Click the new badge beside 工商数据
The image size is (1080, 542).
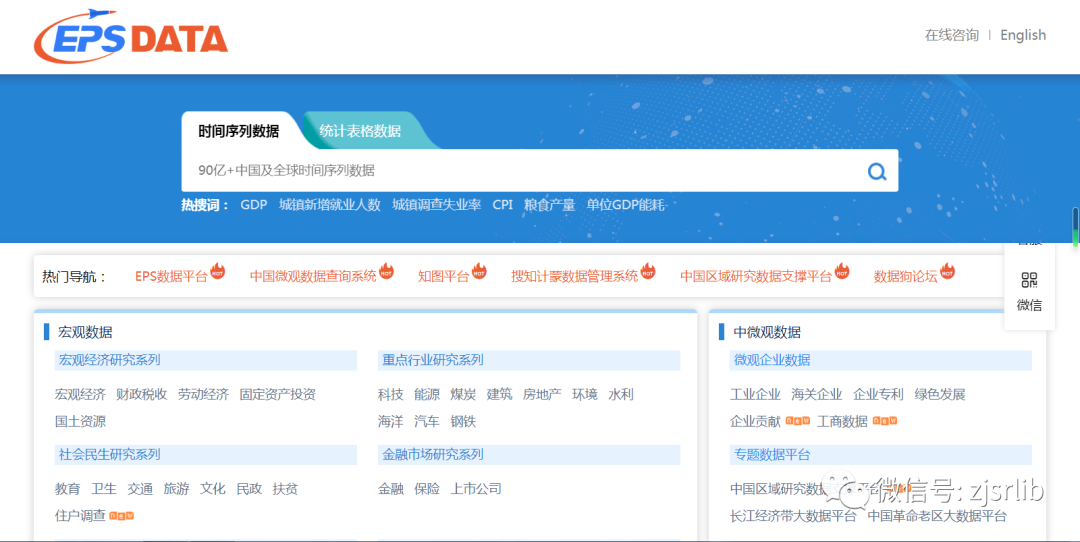884,420
